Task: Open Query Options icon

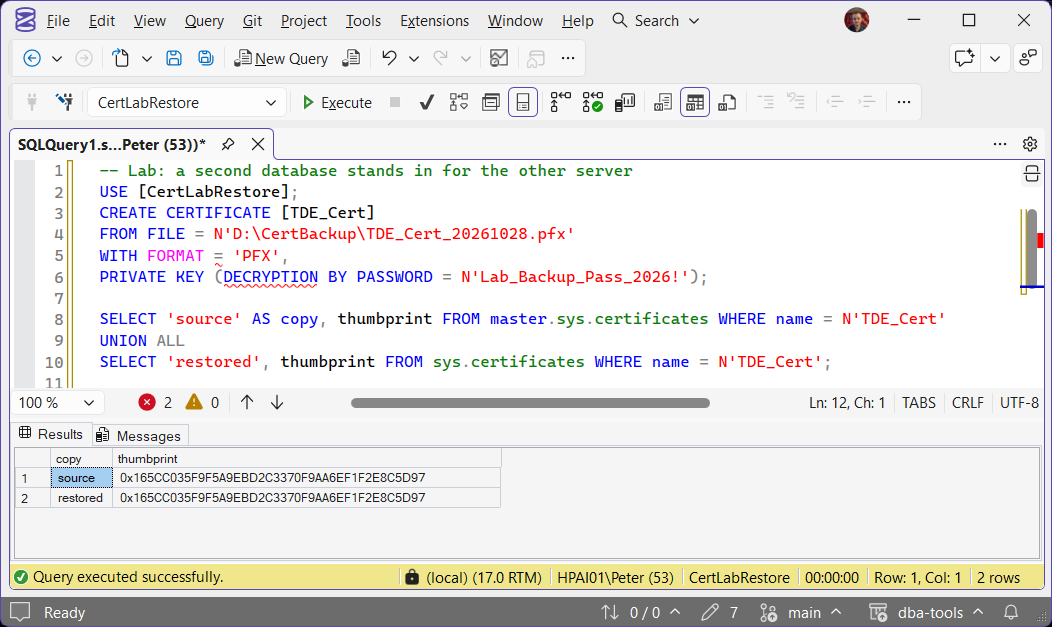Action: 491,103
